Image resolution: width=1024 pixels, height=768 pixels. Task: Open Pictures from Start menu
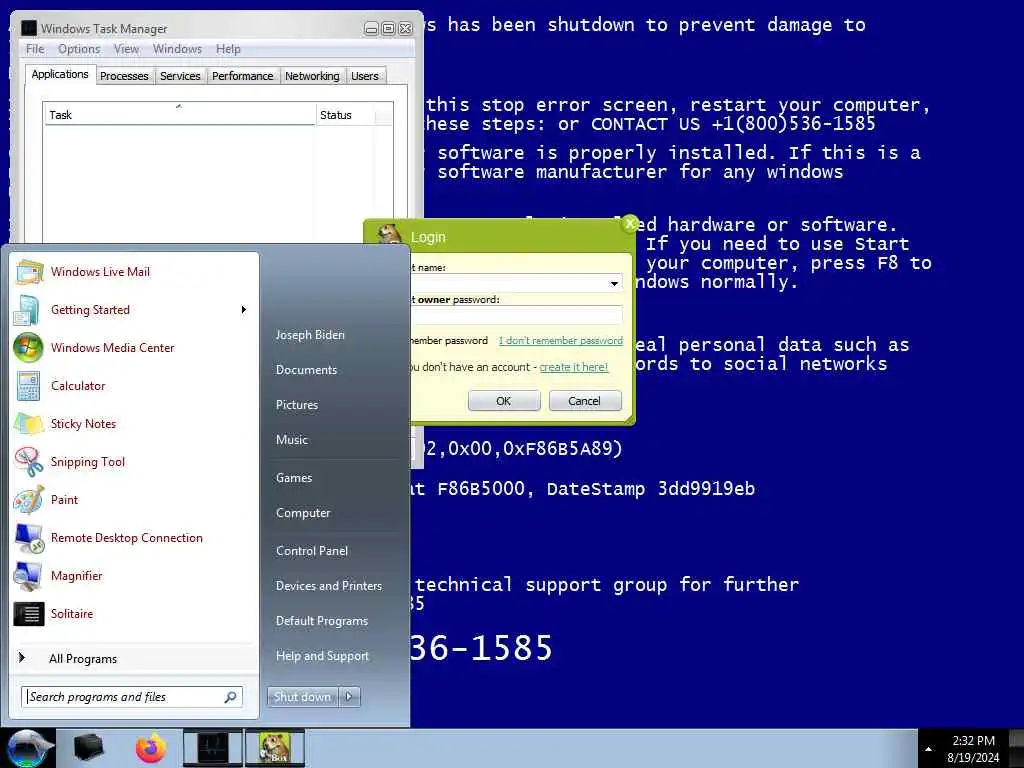(296, 405)
